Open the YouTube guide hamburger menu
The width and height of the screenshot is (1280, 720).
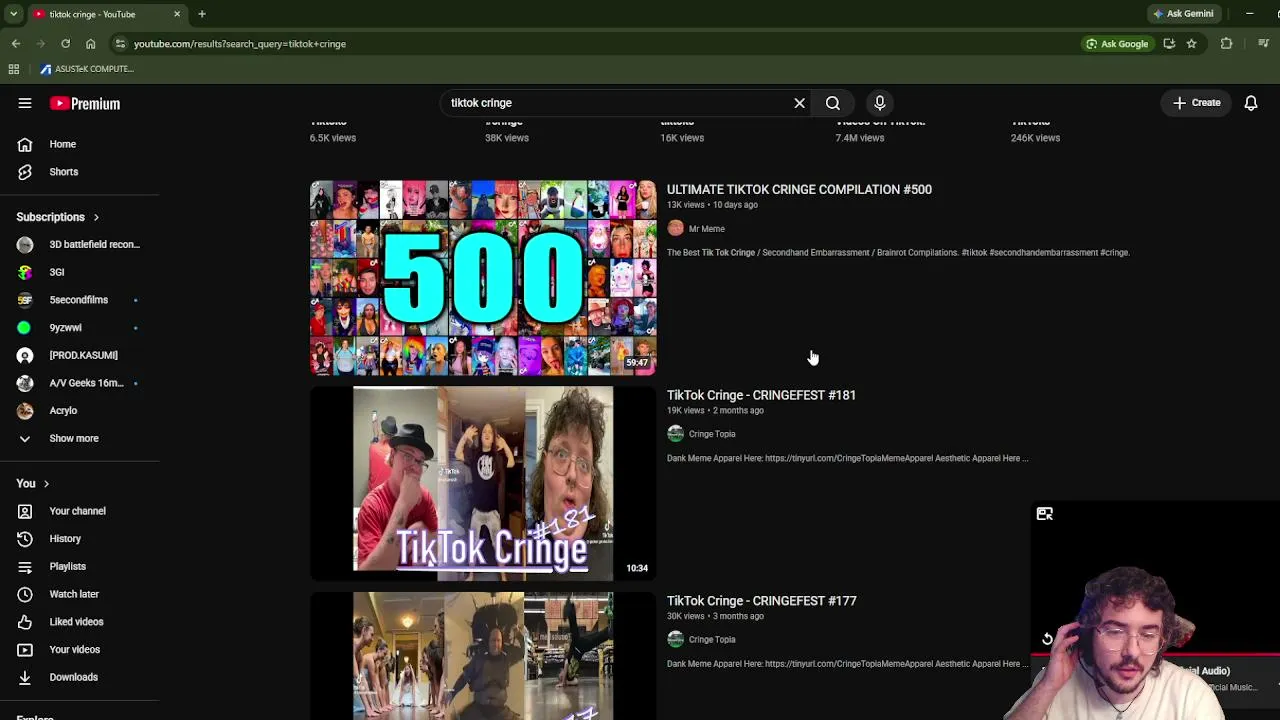point(25,103)
